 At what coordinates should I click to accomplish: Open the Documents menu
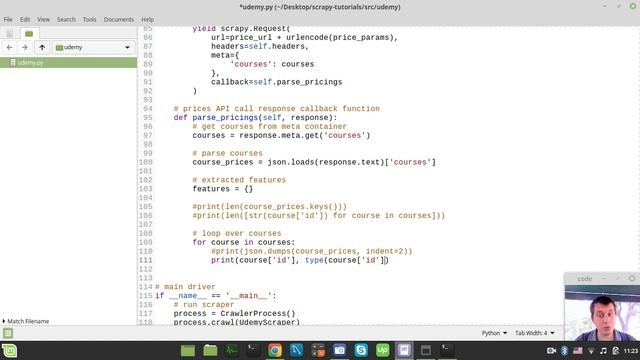pos(118,19)
